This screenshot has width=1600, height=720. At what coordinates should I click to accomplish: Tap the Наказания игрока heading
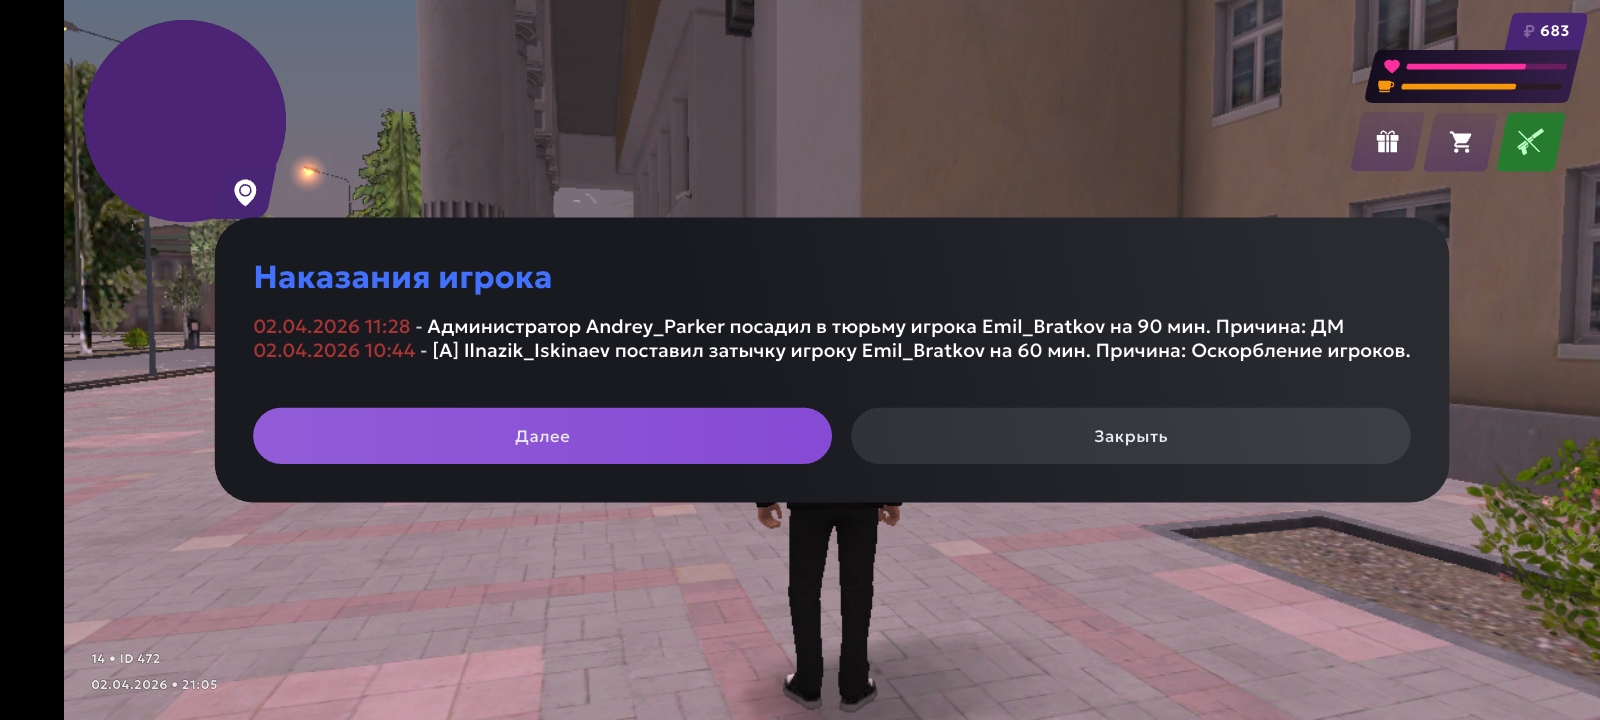(402, 277)
